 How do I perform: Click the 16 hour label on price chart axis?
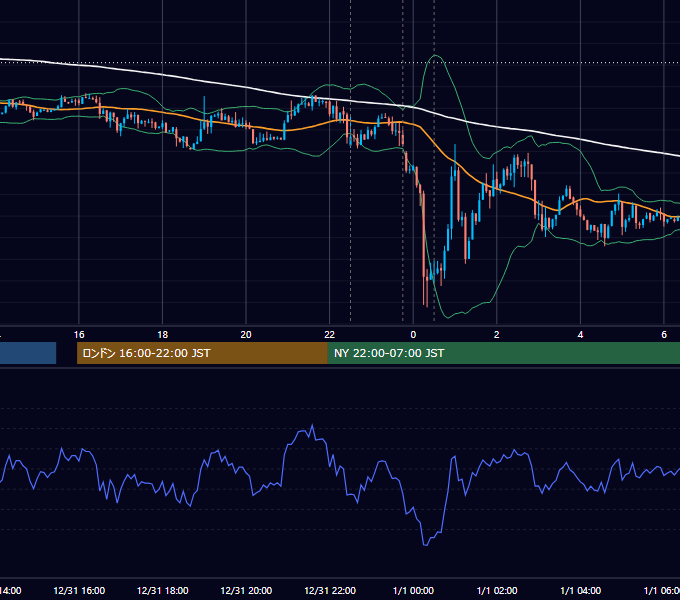click(79, 335)
